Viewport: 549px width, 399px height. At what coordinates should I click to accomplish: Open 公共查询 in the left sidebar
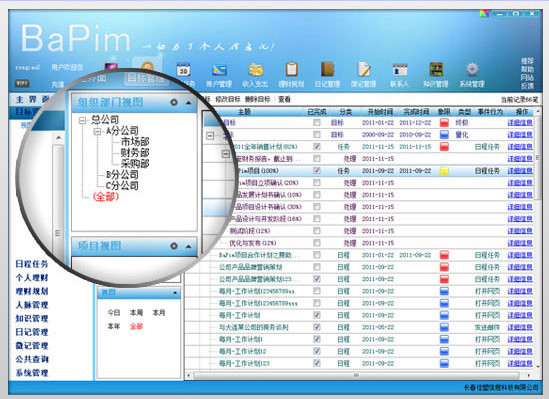pos(32,359)
